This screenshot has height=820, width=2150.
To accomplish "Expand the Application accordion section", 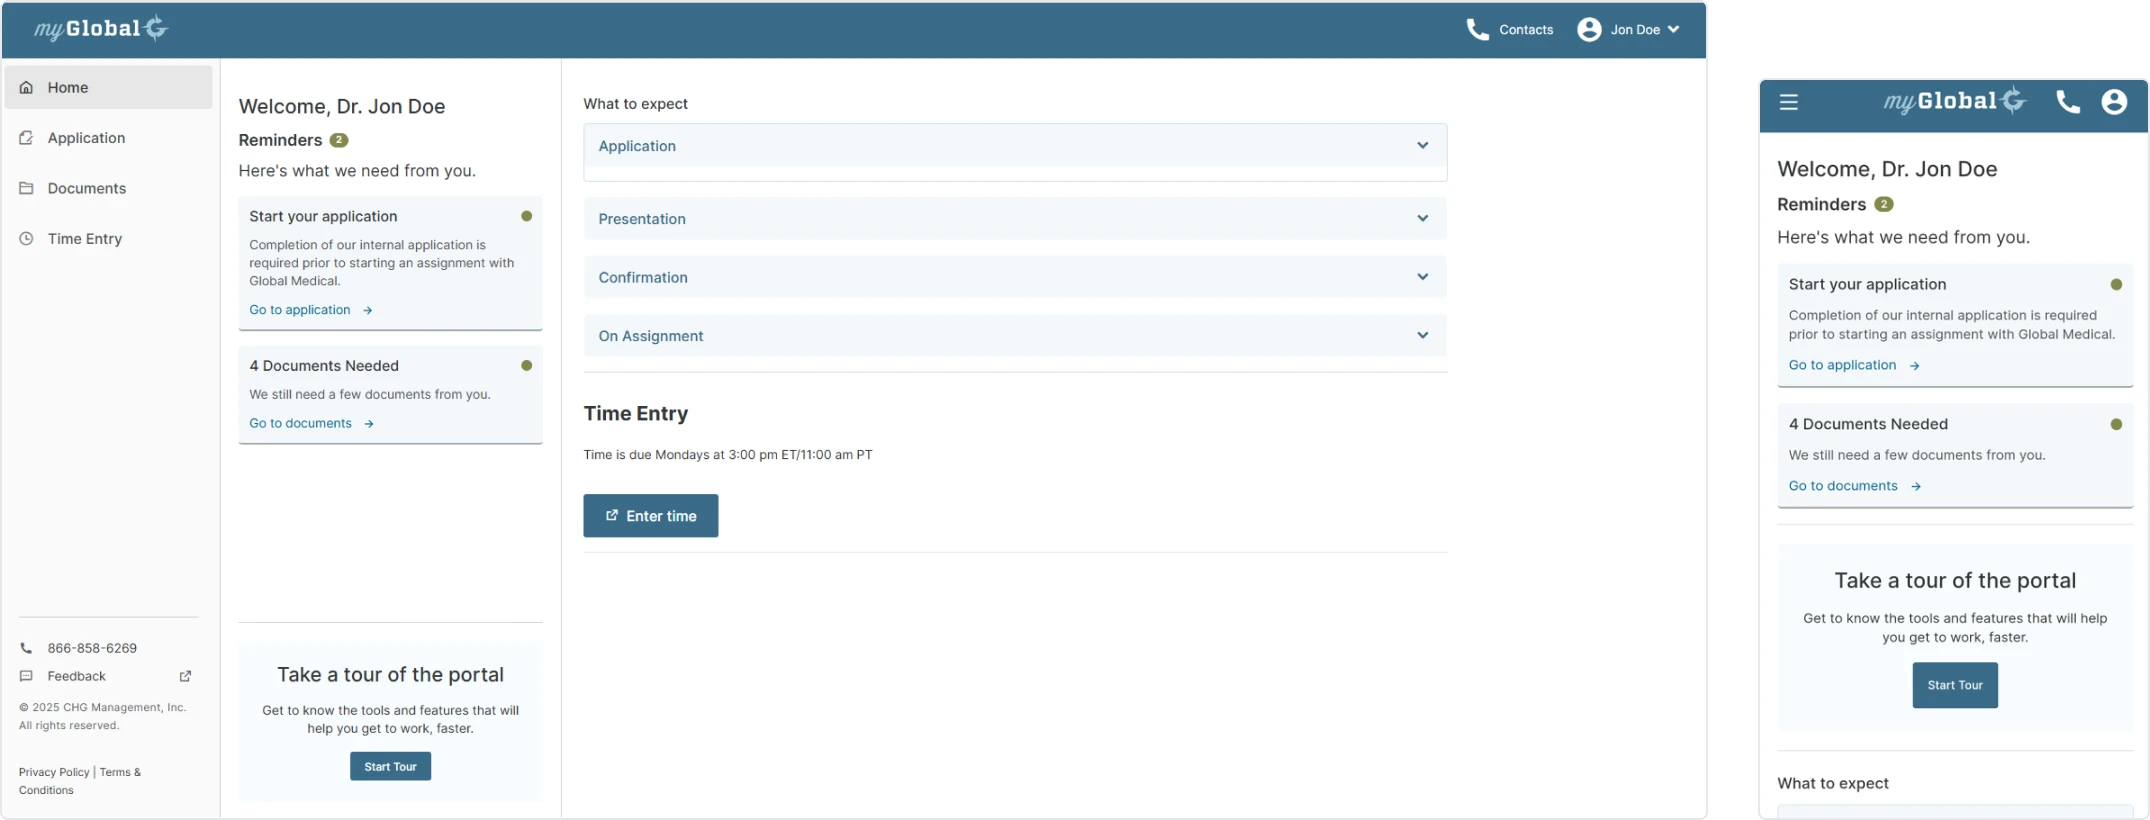I will (1014, 146).
